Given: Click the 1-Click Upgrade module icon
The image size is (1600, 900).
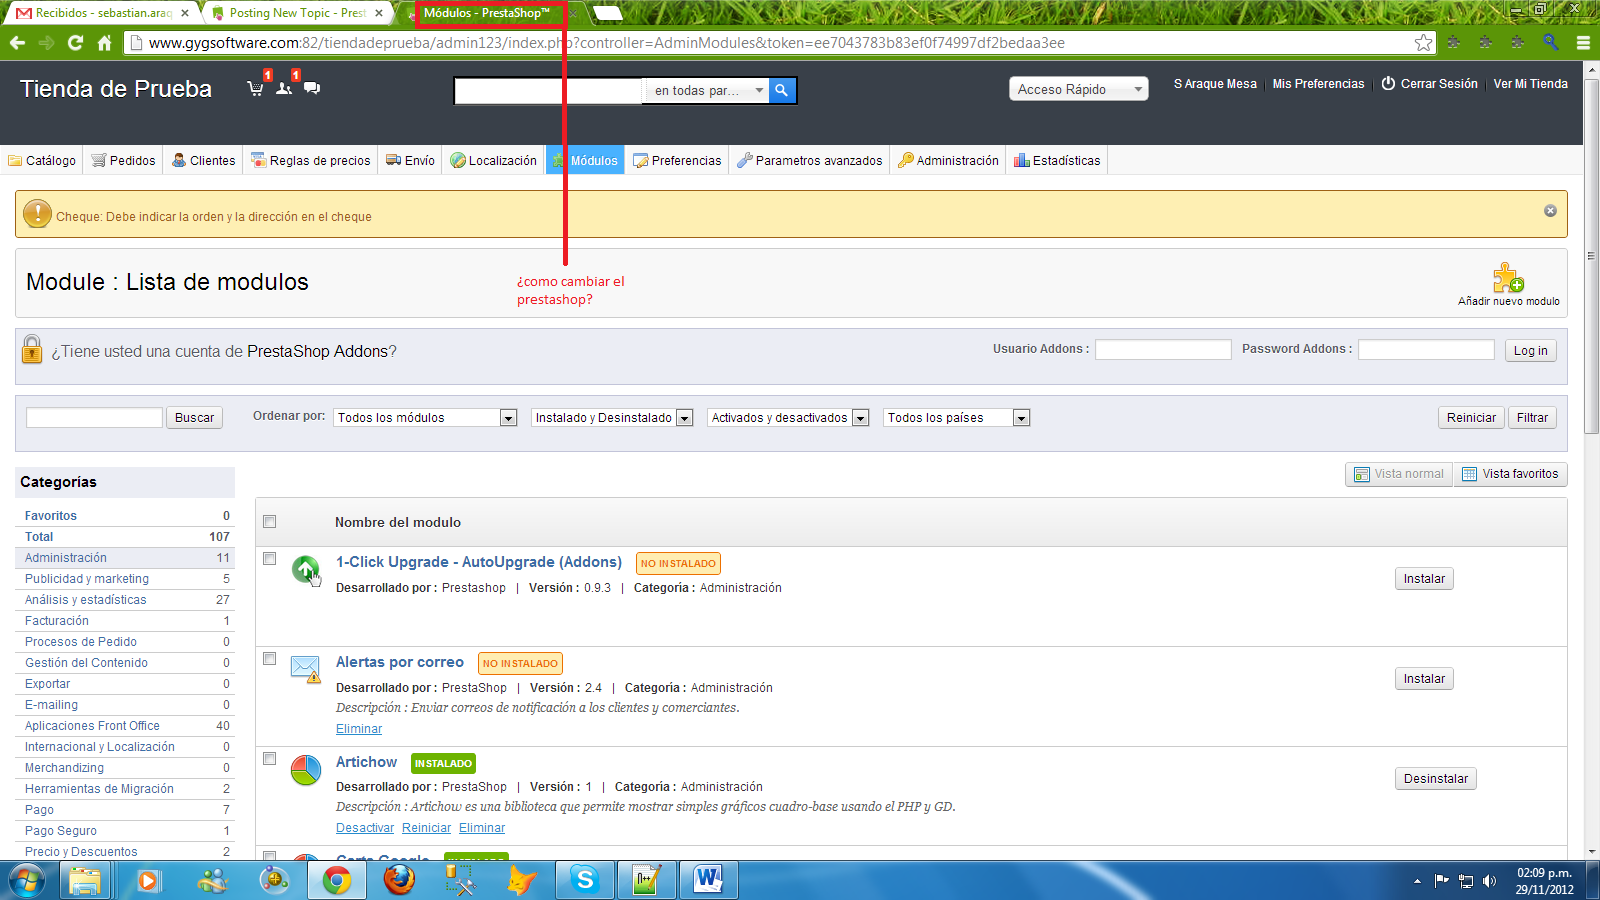Looking at the screenshot, I should click(305, 570).
